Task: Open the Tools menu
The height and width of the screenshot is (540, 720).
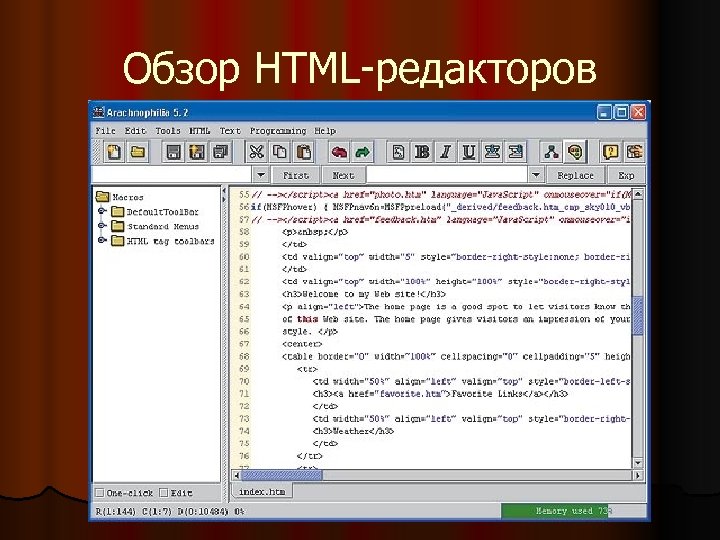Action: (168, 131)
